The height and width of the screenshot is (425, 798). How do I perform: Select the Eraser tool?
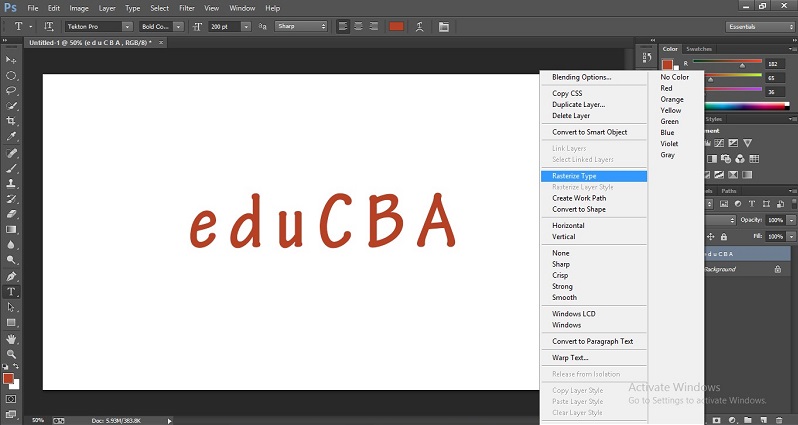[12, 213]
